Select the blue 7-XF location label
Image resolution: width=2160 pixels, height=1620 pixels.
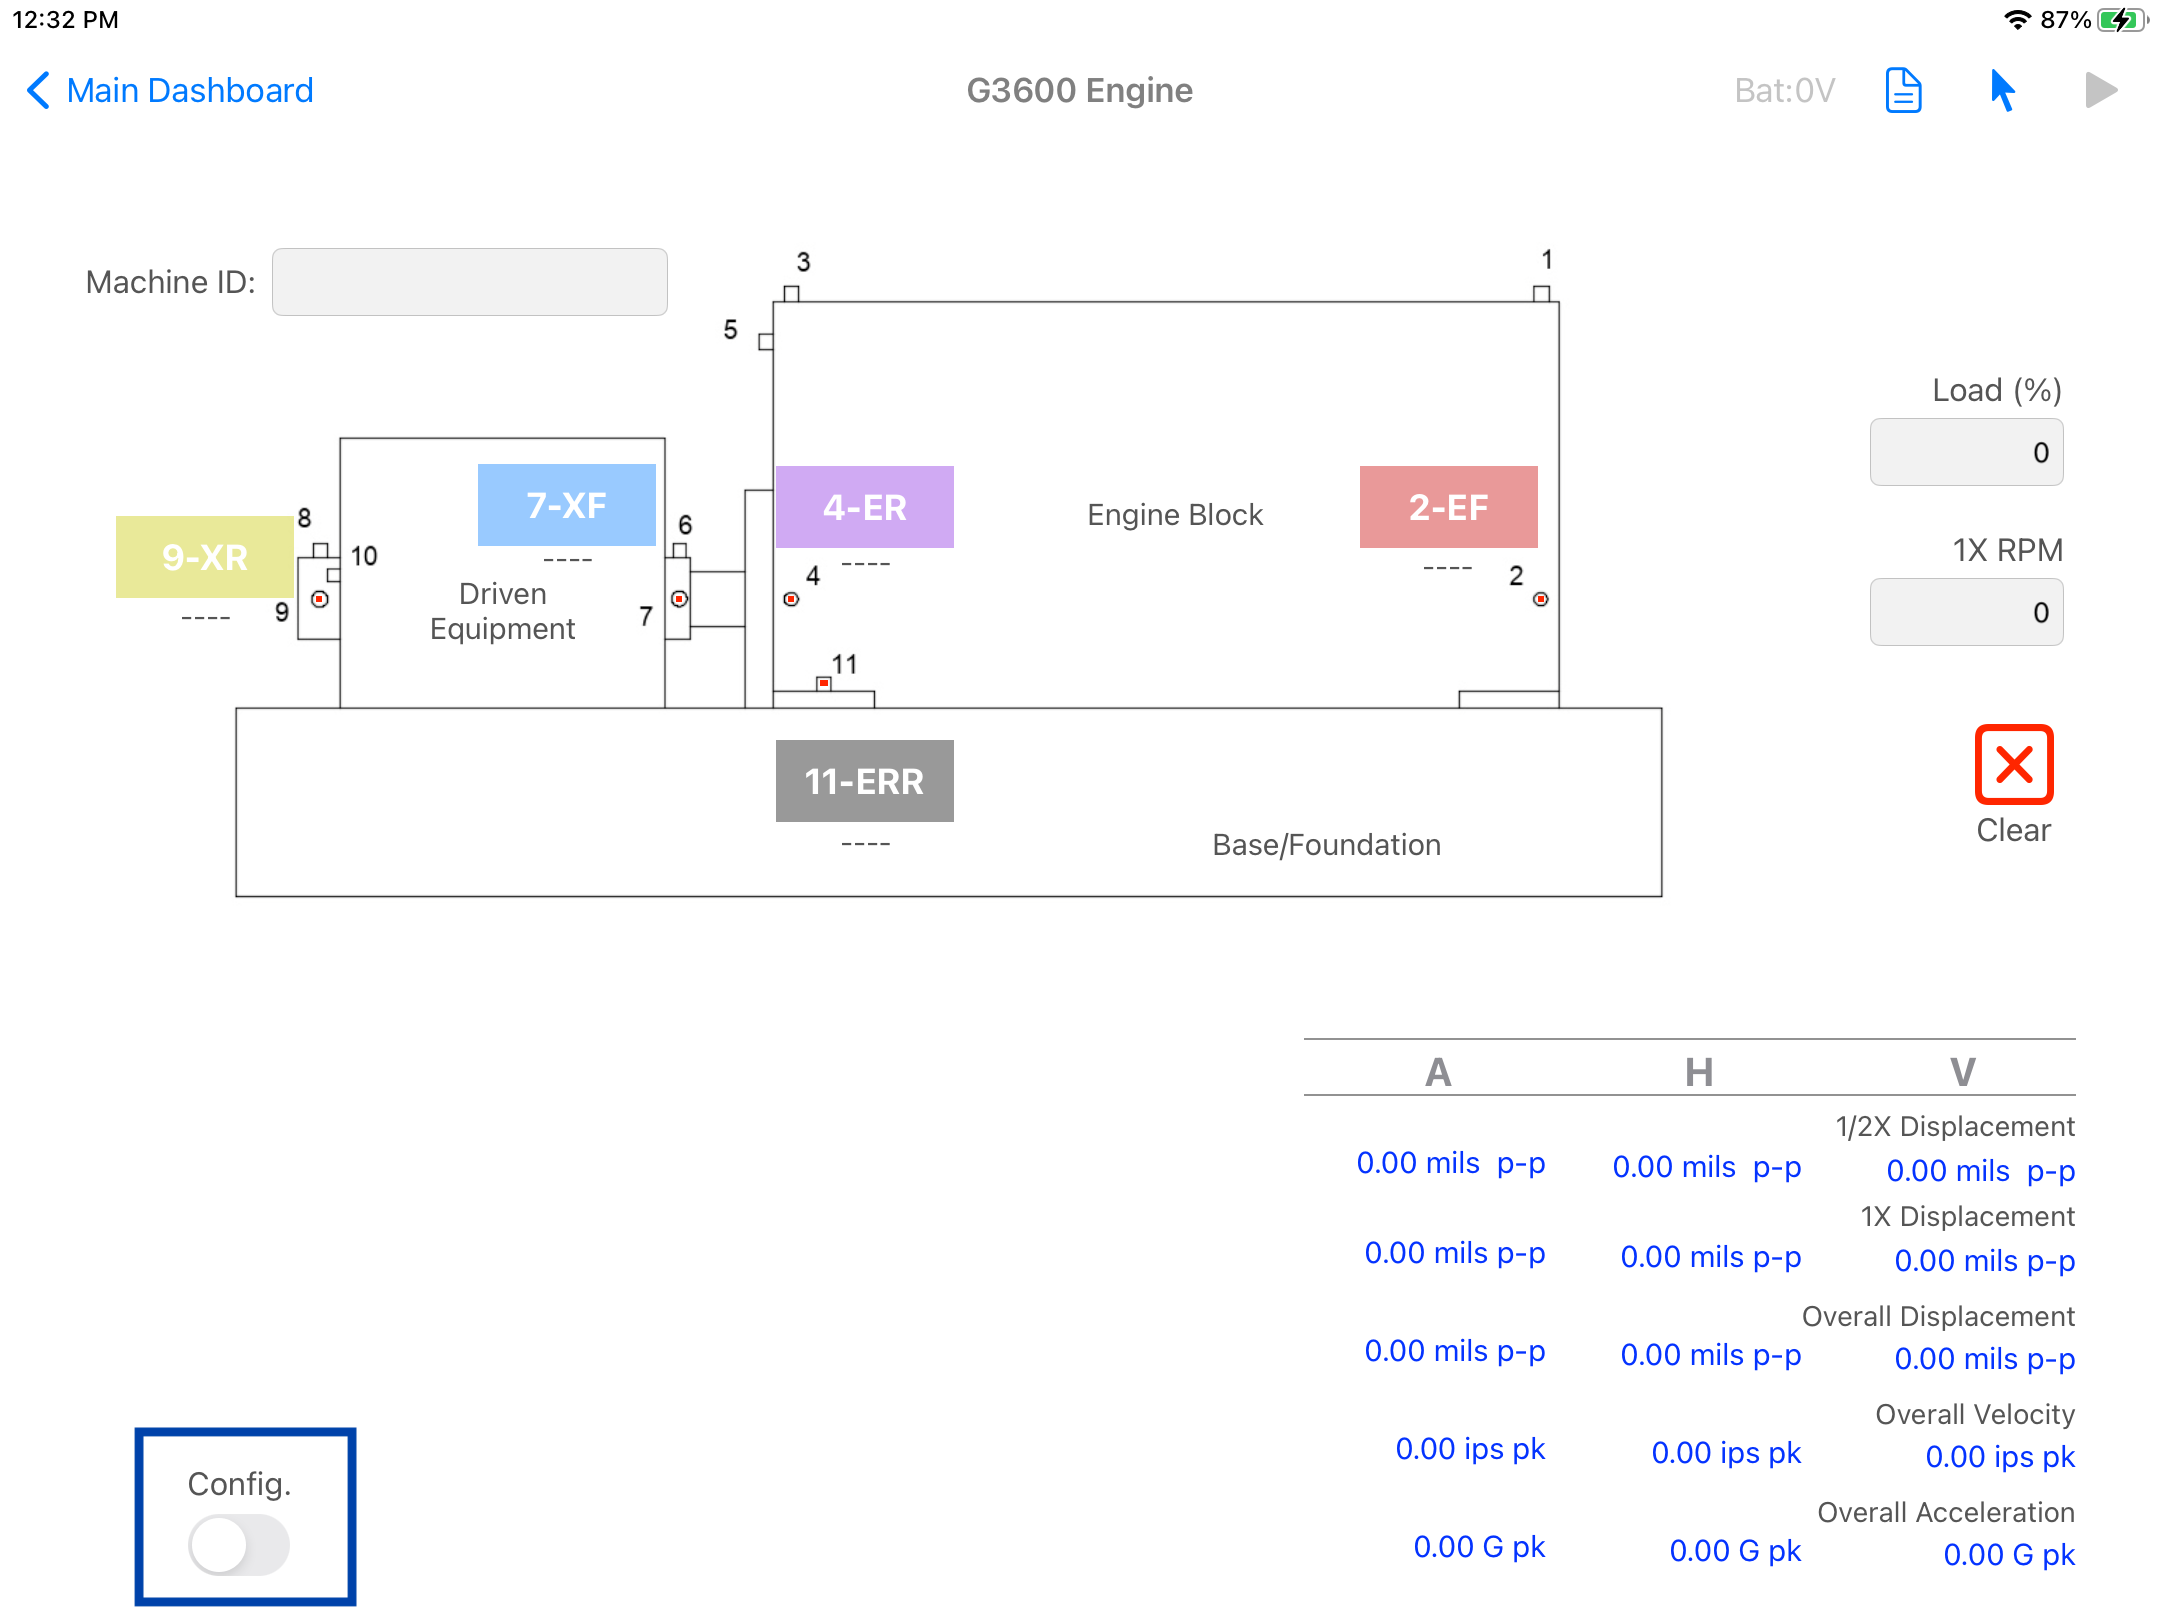point(566,505)
